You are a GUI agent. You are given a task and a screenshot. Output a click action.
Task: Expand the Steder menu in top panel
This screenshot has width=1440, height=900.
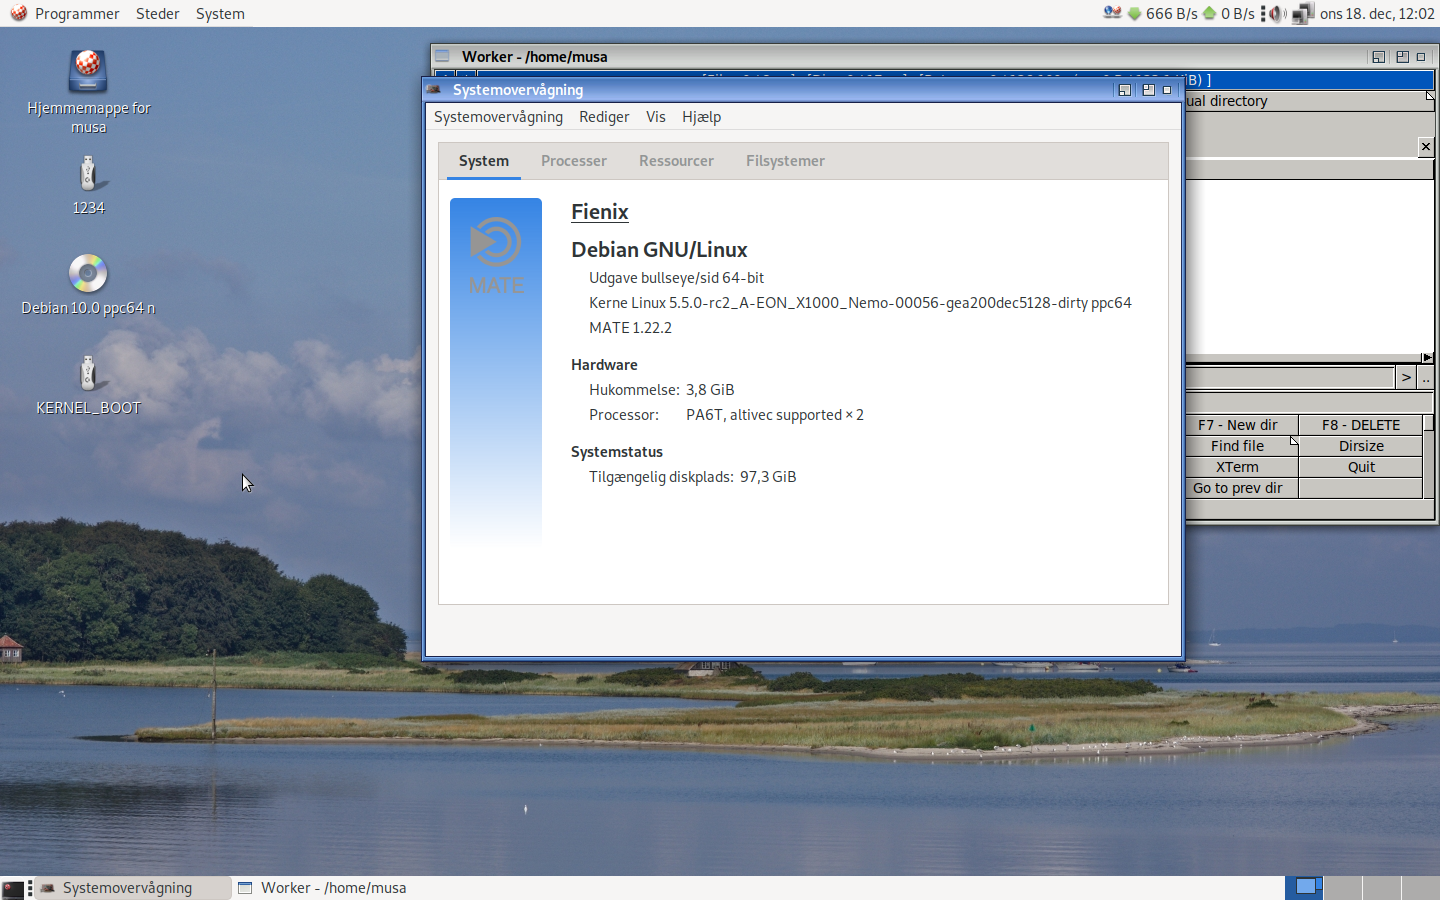click(x=157, y=14)
